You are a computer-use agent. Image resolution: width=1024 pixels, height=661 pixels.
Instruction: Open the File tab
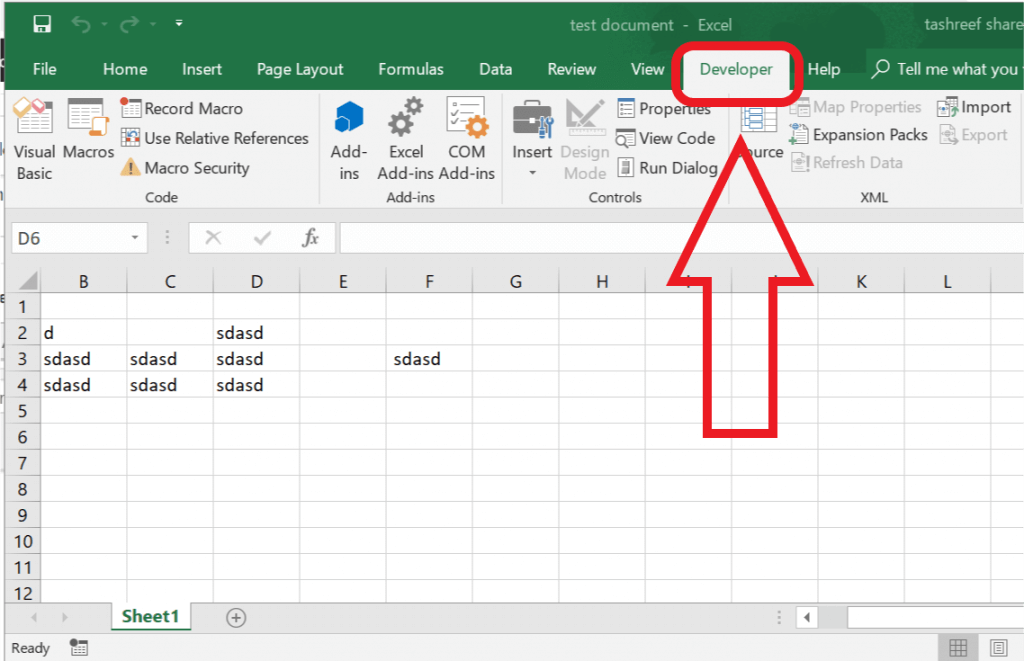(x=44, y=69)
